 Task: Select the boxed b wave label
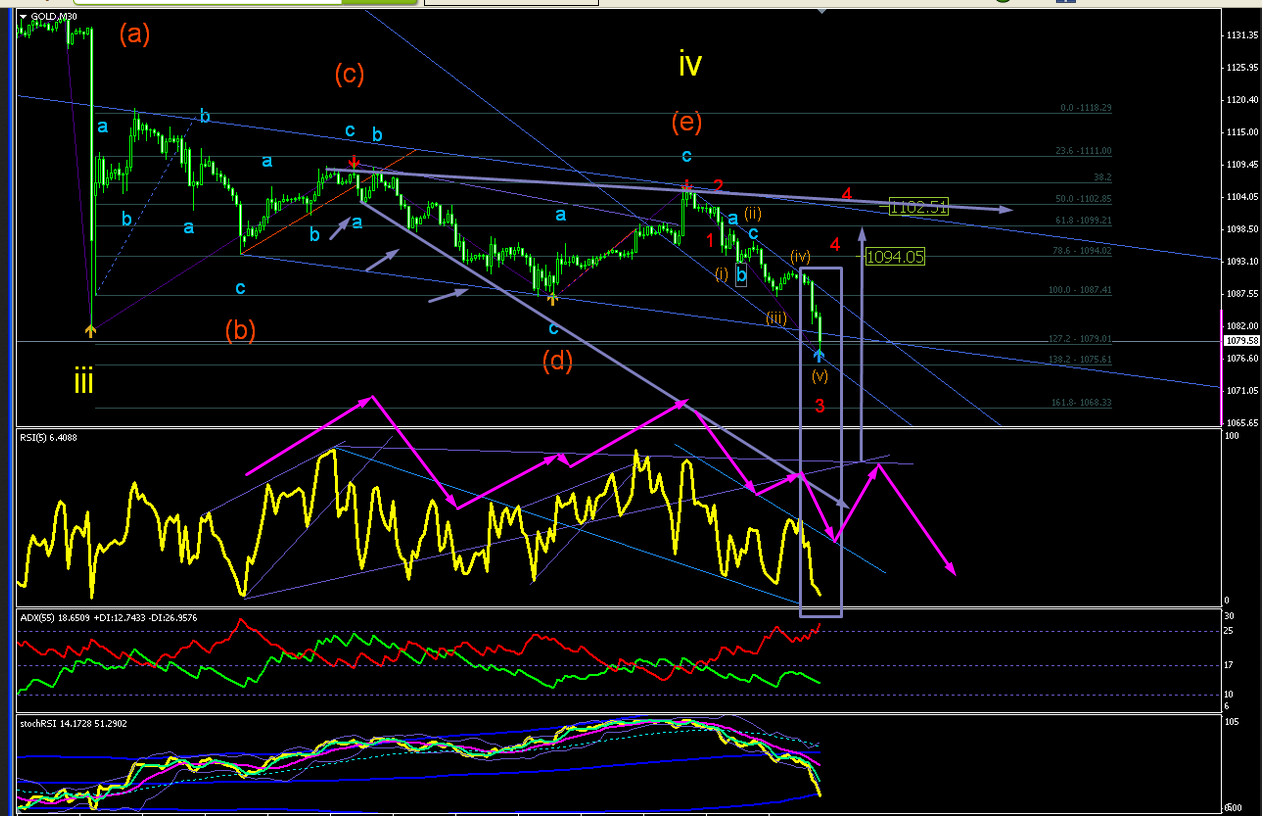coord(741,275)
